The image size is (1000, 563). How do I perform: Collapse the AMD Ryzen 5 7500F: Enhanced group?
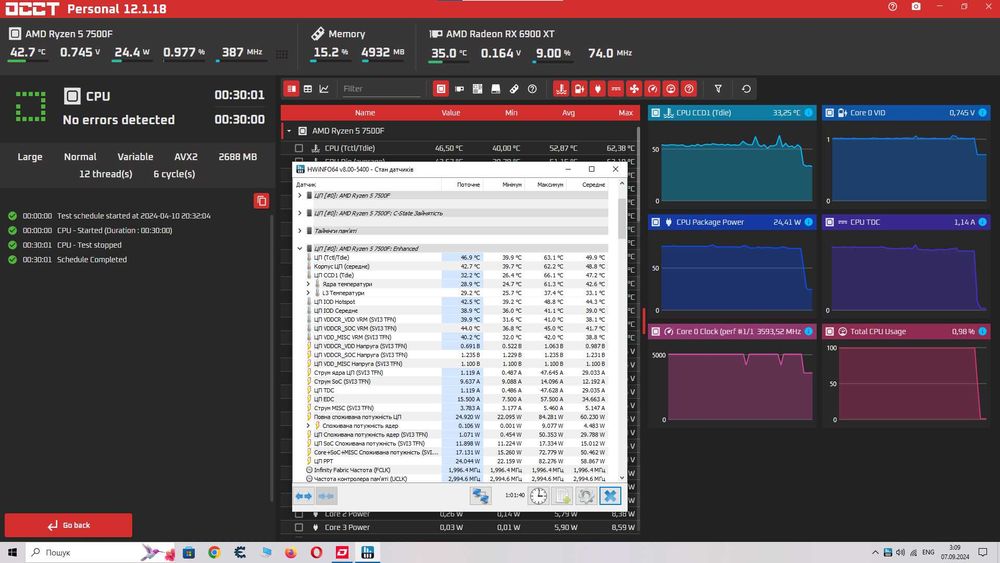coord(300,249)
